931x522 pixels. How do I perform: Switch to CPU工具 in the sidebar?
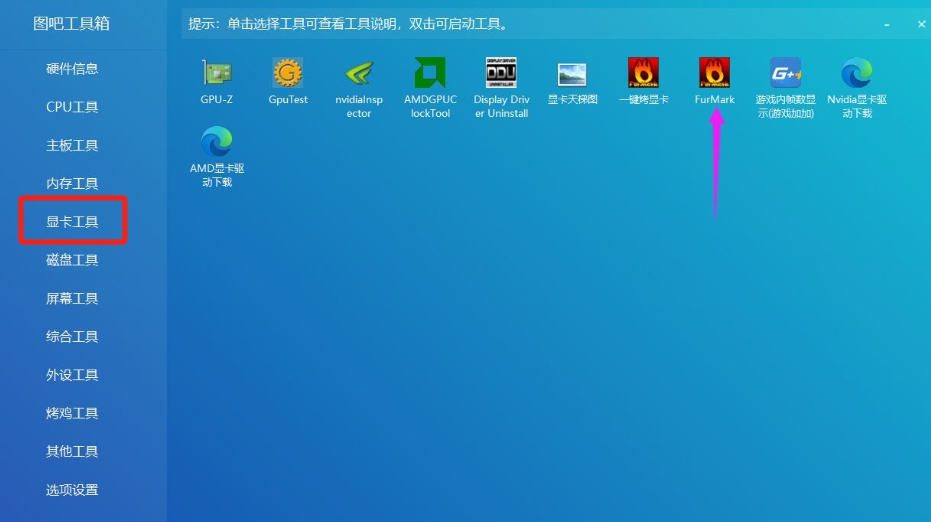[72, 107]
